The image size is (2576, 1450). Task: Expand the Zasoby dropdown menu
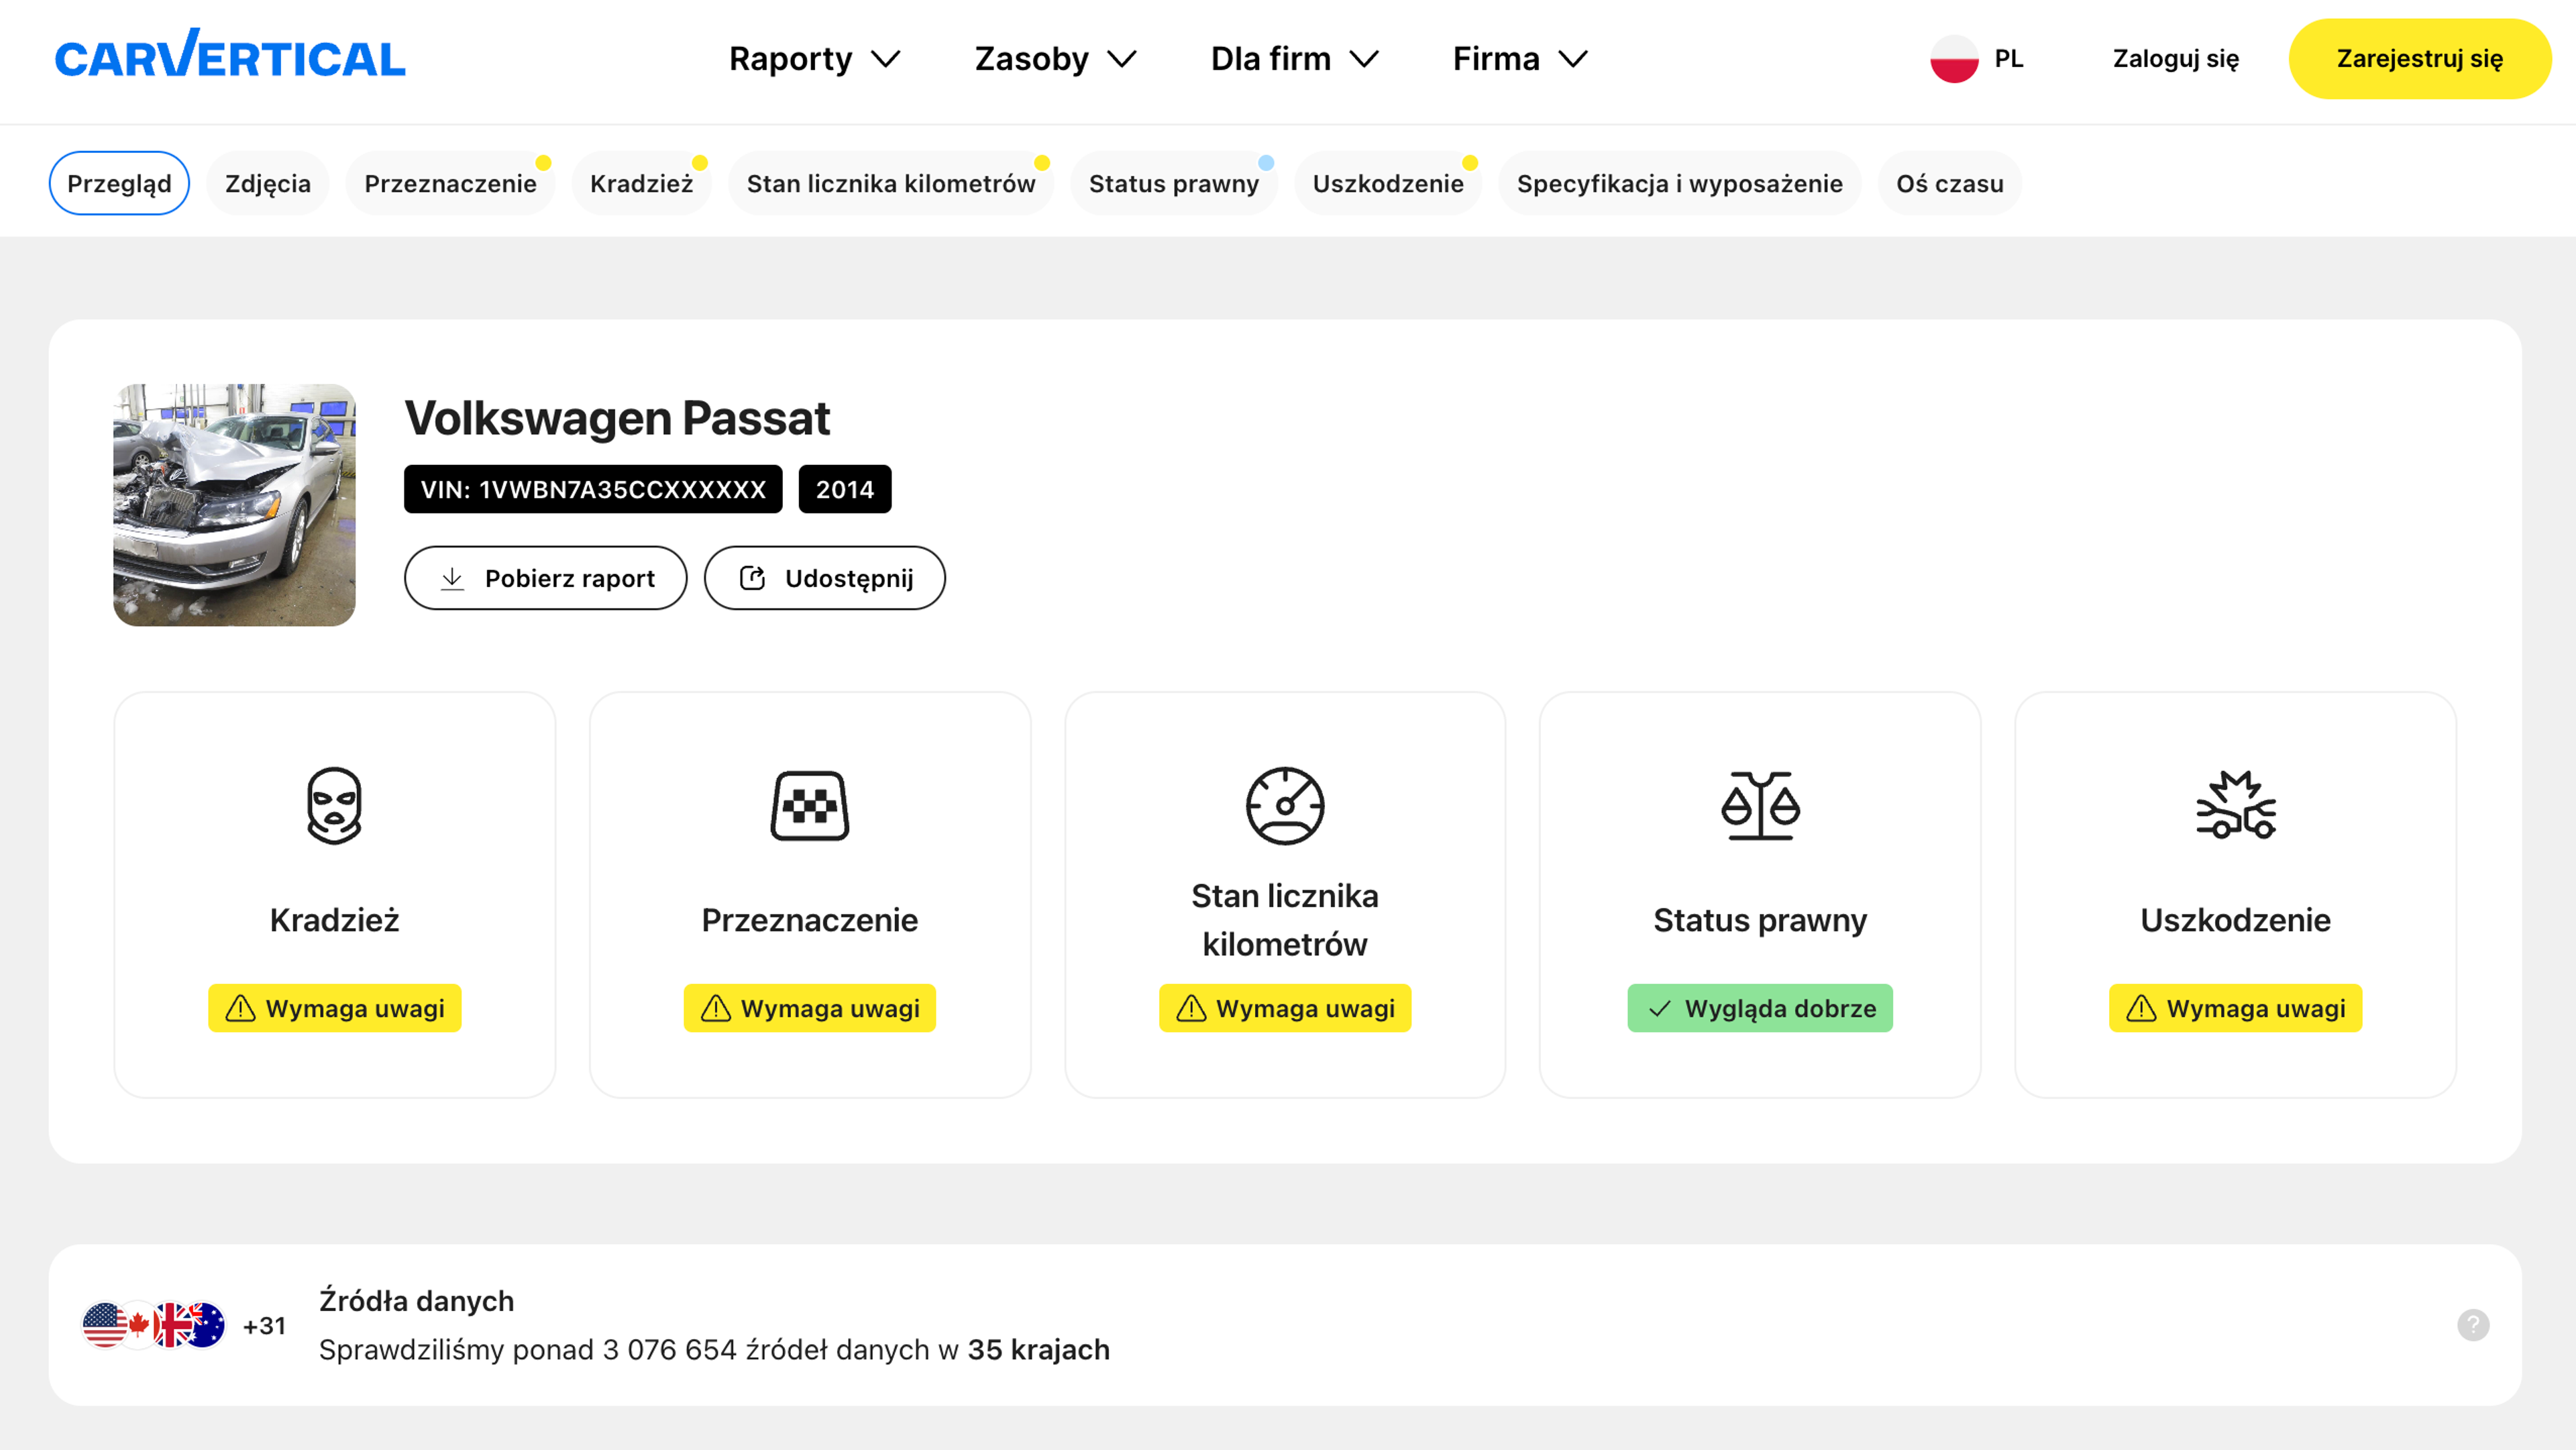(1056, 59)
